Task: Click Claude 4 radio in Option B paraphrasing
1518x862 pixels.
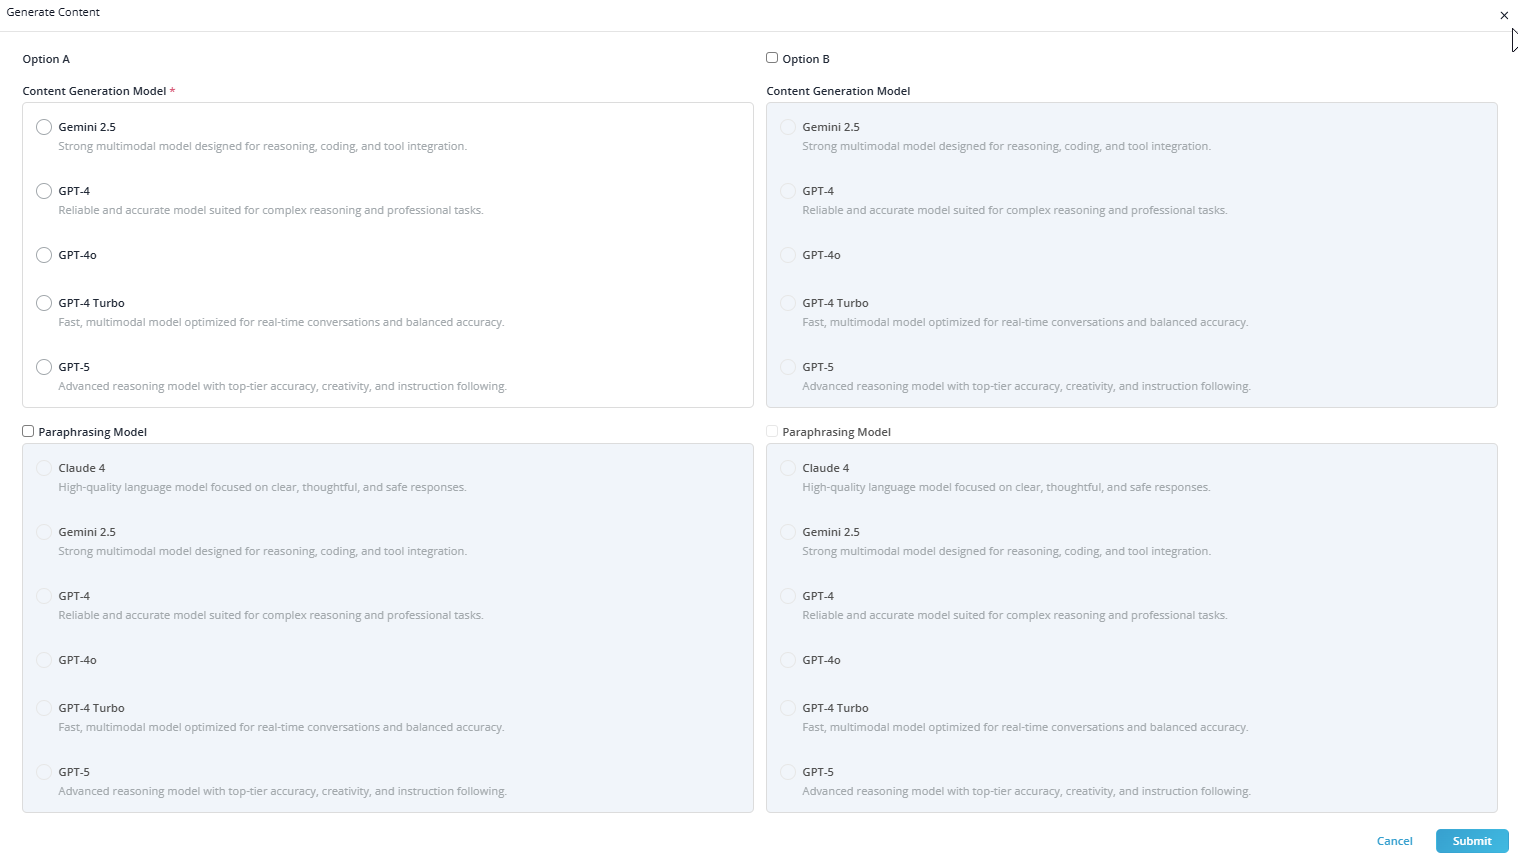Action: tap(788, 468)
